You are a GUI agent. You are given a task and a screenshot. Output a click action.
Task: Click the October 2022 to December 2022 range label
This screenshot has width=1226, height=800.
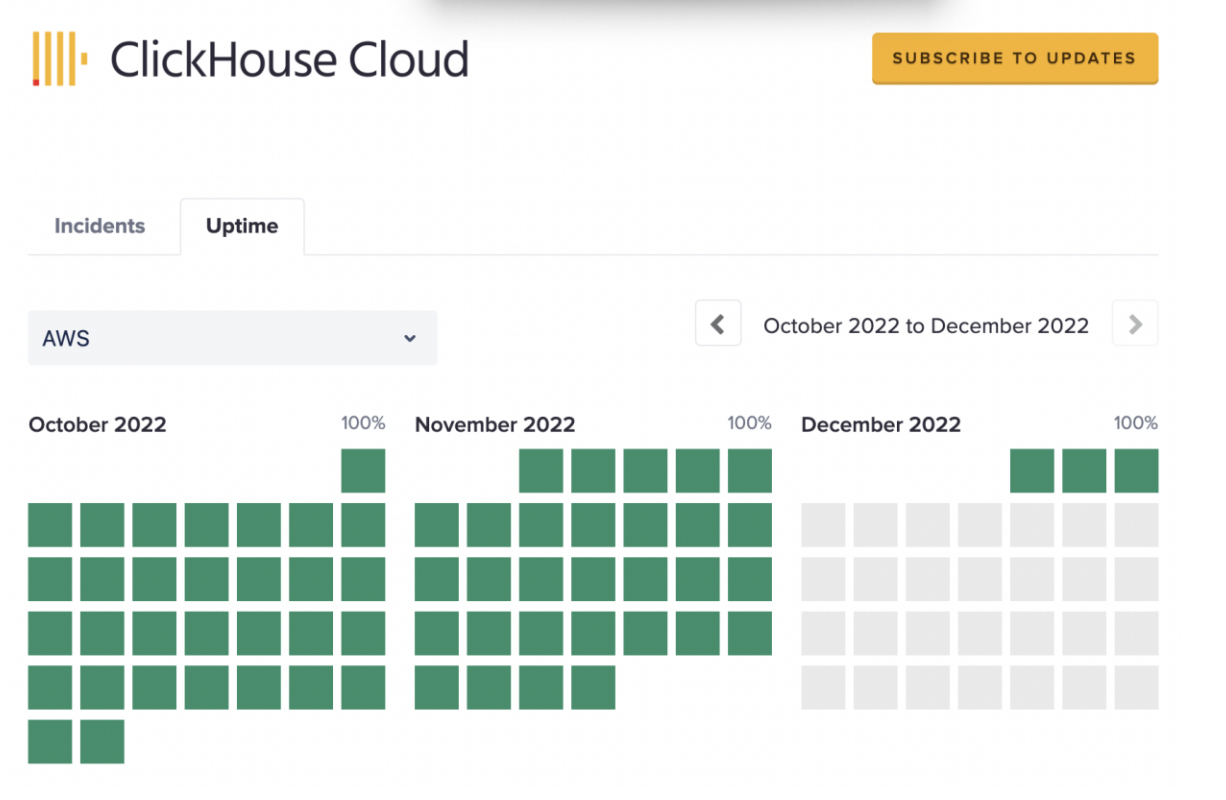(926, 326)
